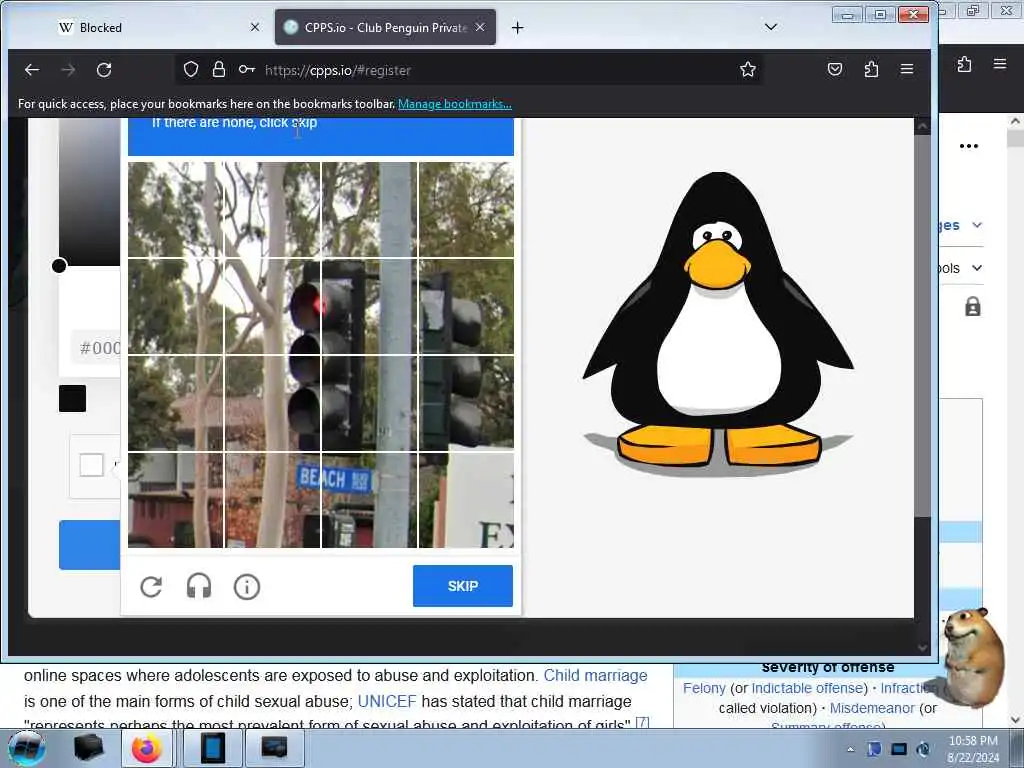Open Firefox hamburger application menu
The image size is (1024, 768).
[906, 69]
